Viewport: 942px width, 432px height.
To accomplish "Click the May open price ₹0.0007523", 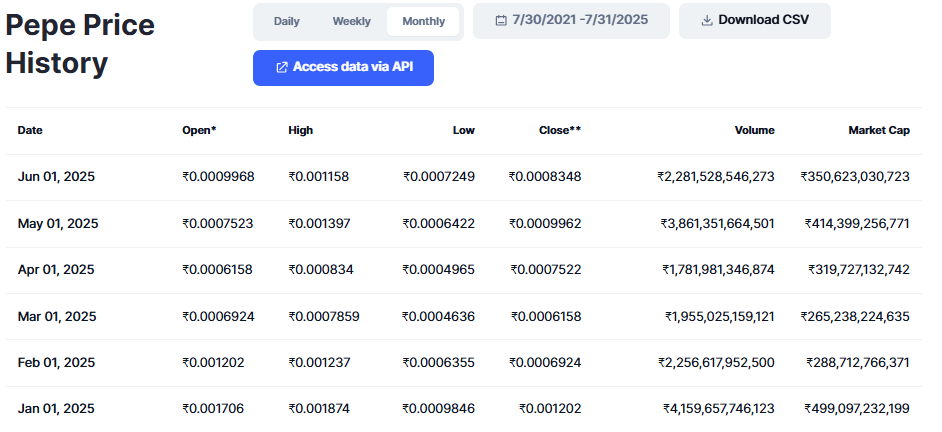I will (x=217, y=224).
